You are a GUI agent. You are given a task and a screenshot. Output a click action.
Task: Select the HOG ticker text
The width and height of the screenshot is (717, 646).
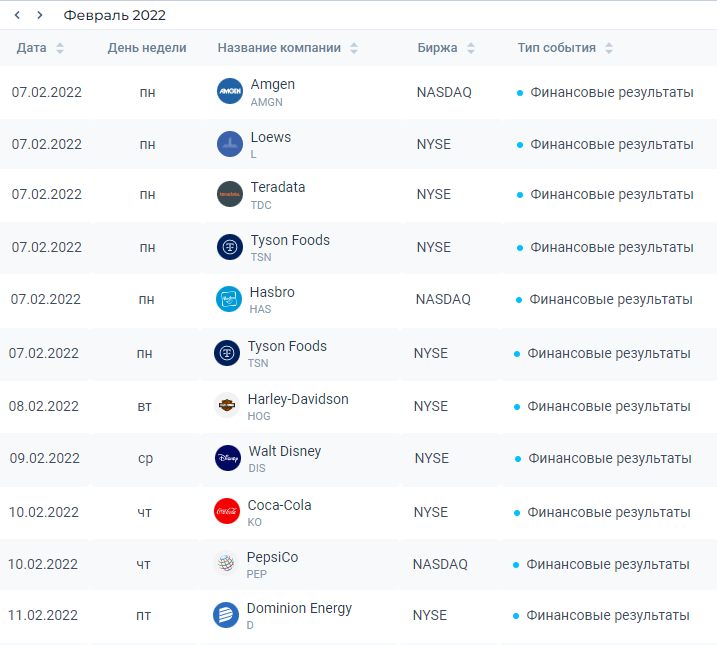pyautogui.click(x=259, y=416)
